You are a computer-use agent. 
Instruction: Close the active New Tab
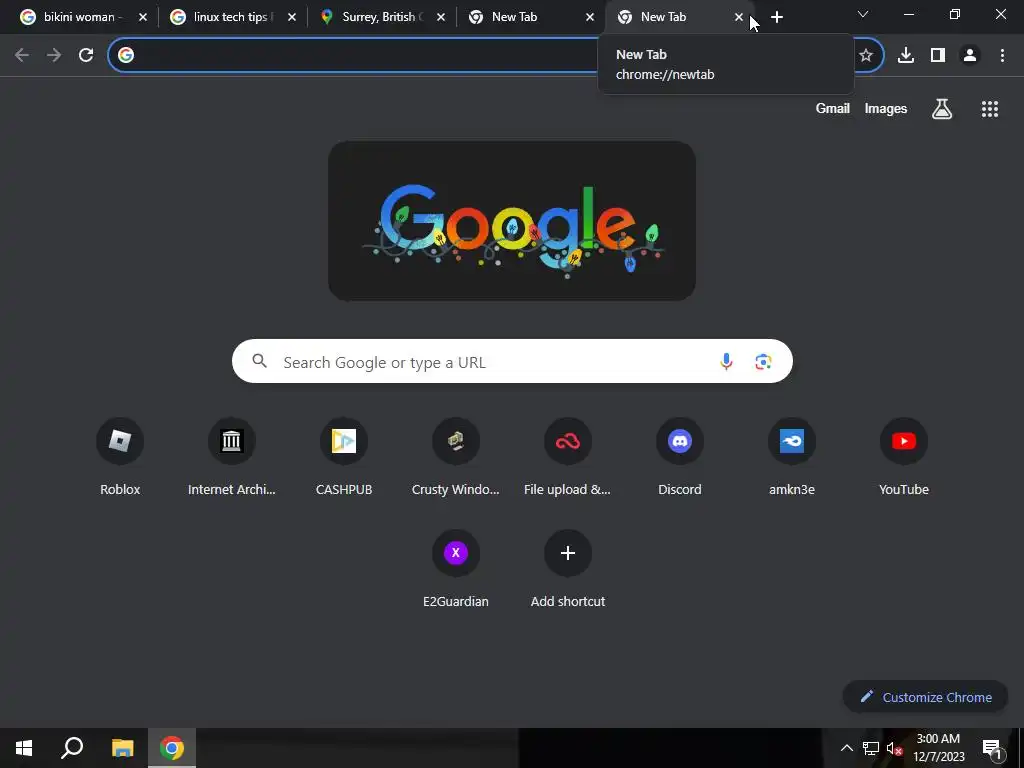pyautogui.click(x=739, y=17)
